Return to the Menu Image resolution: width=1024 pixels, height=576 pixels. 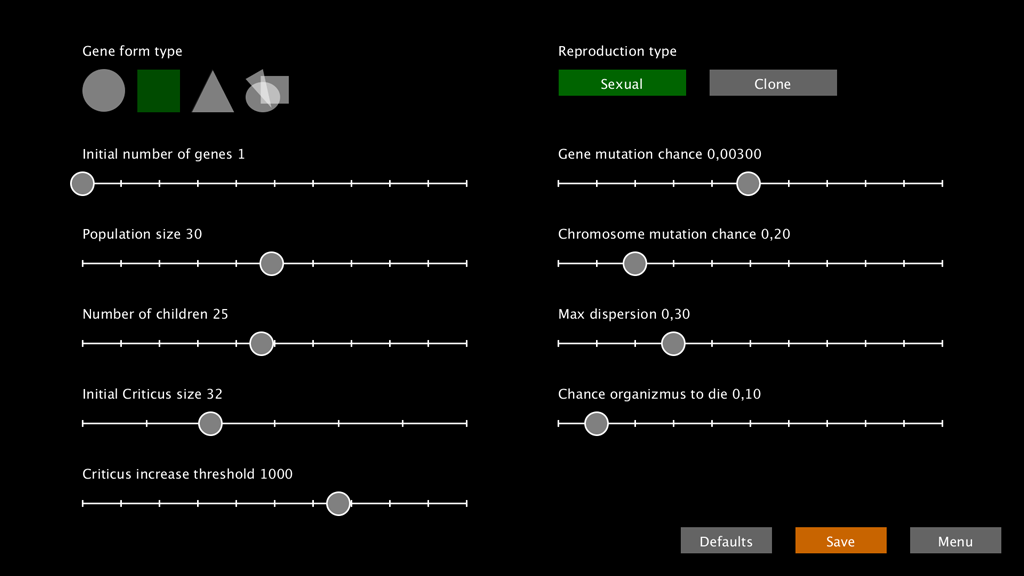tap(955, 541)
